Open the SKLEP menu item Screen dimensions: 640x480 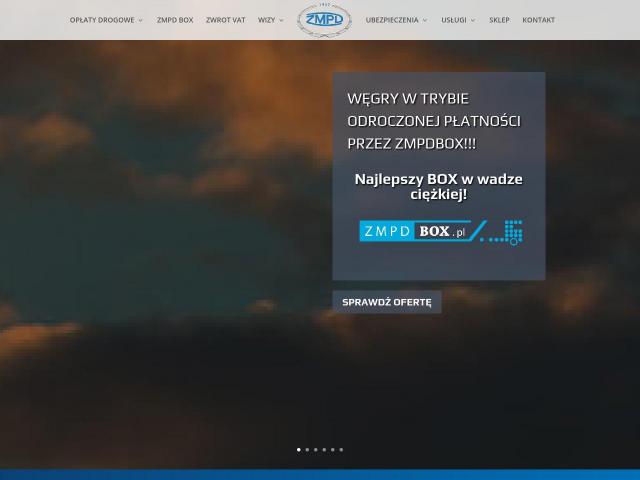(499, 20)
